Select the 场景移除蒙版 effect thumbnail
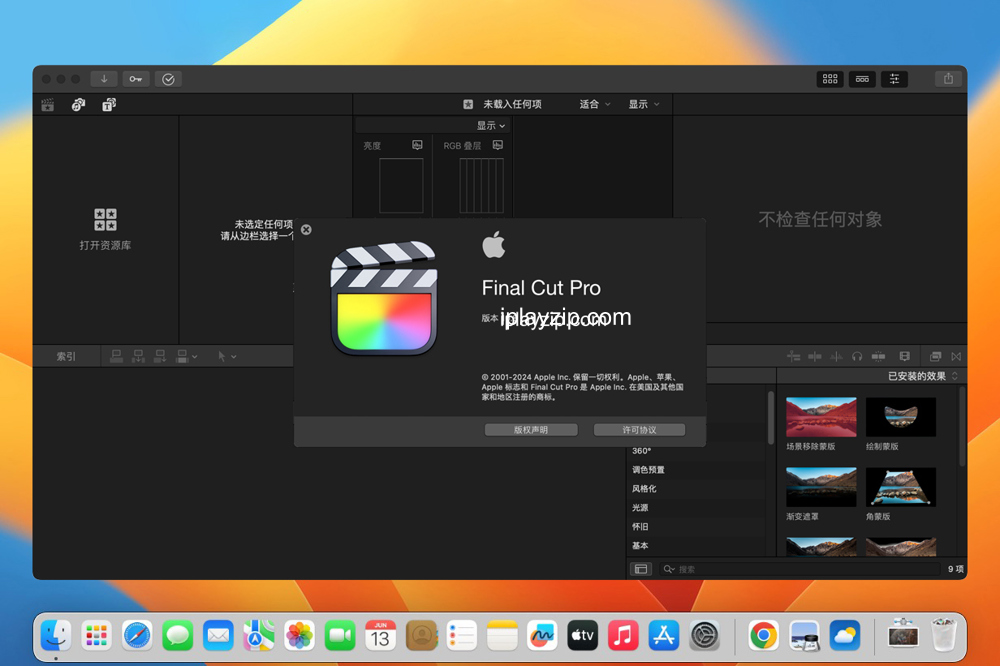Image resolution: width=1000 pixels, height=666 pixels. [x=821, y=417]
